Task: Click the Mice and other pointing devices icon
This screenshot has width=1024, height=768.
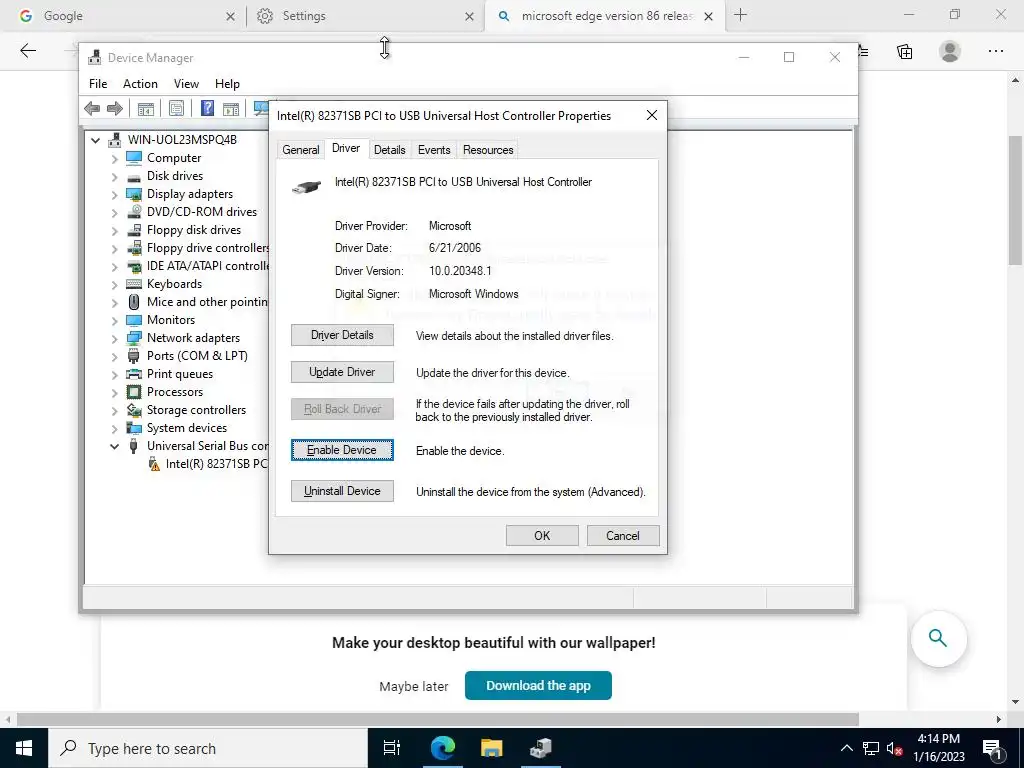Action: (x=134, y=302)
